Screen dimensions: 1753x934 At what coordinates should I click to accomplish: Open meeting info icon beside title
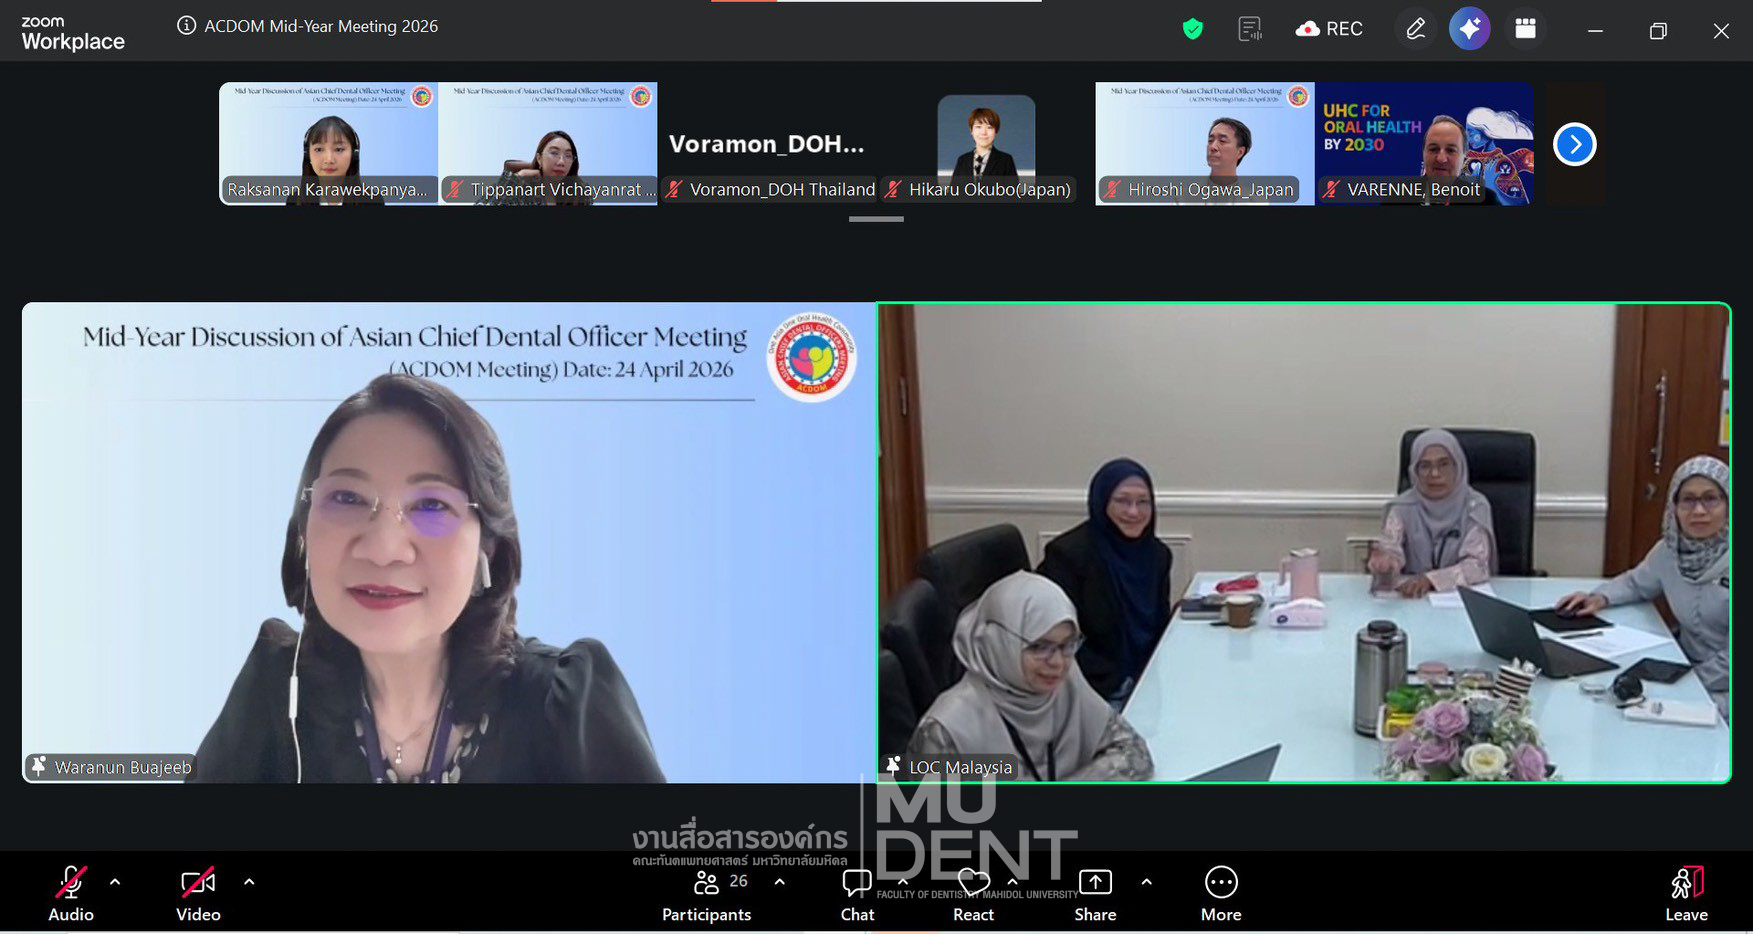(x=186, y=26)
